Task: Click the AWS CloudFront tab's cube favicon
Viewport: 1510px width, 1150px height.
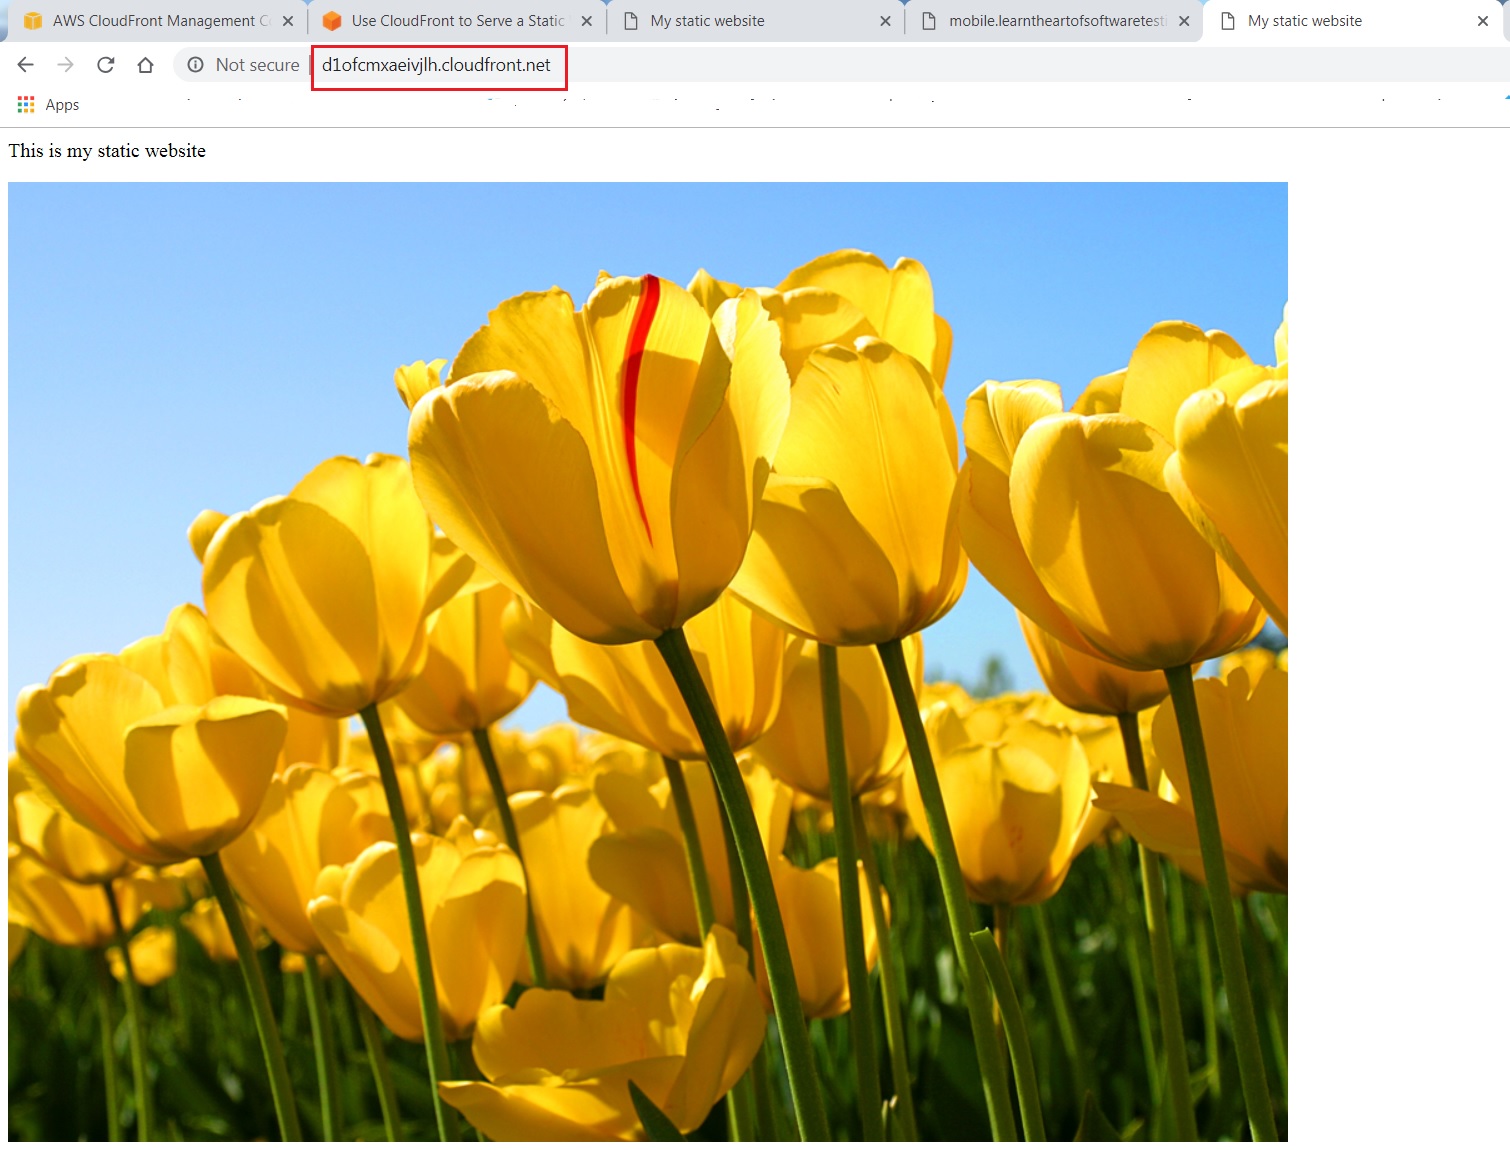Action: pos(33,21)
